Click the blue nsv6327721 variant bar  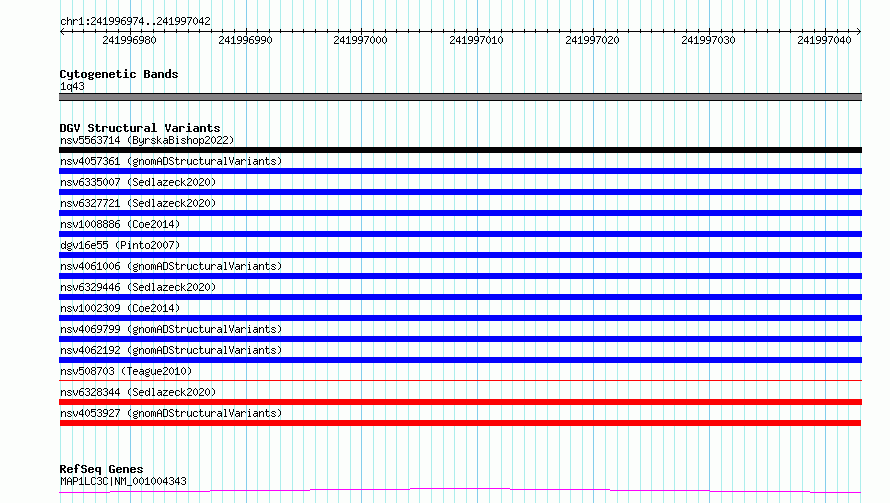[x=460, y=213]
